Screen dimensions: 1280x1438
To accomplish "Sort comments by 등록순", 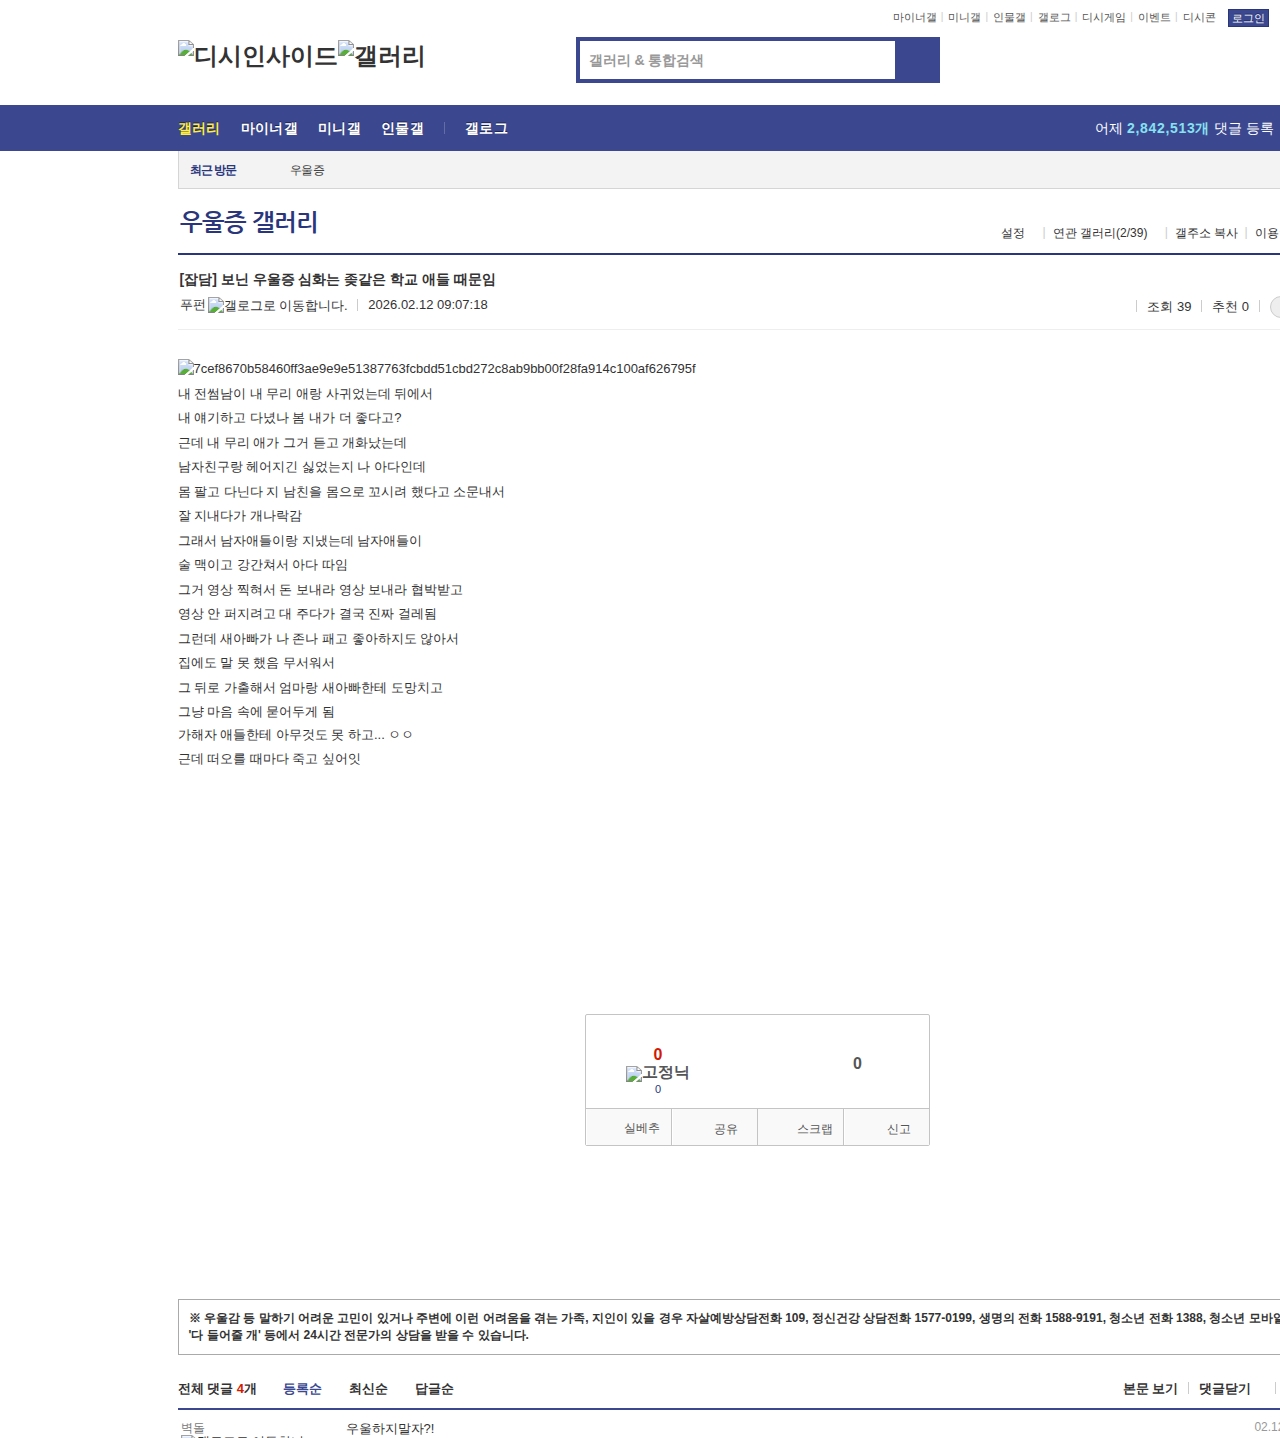I will point(302,1389).
